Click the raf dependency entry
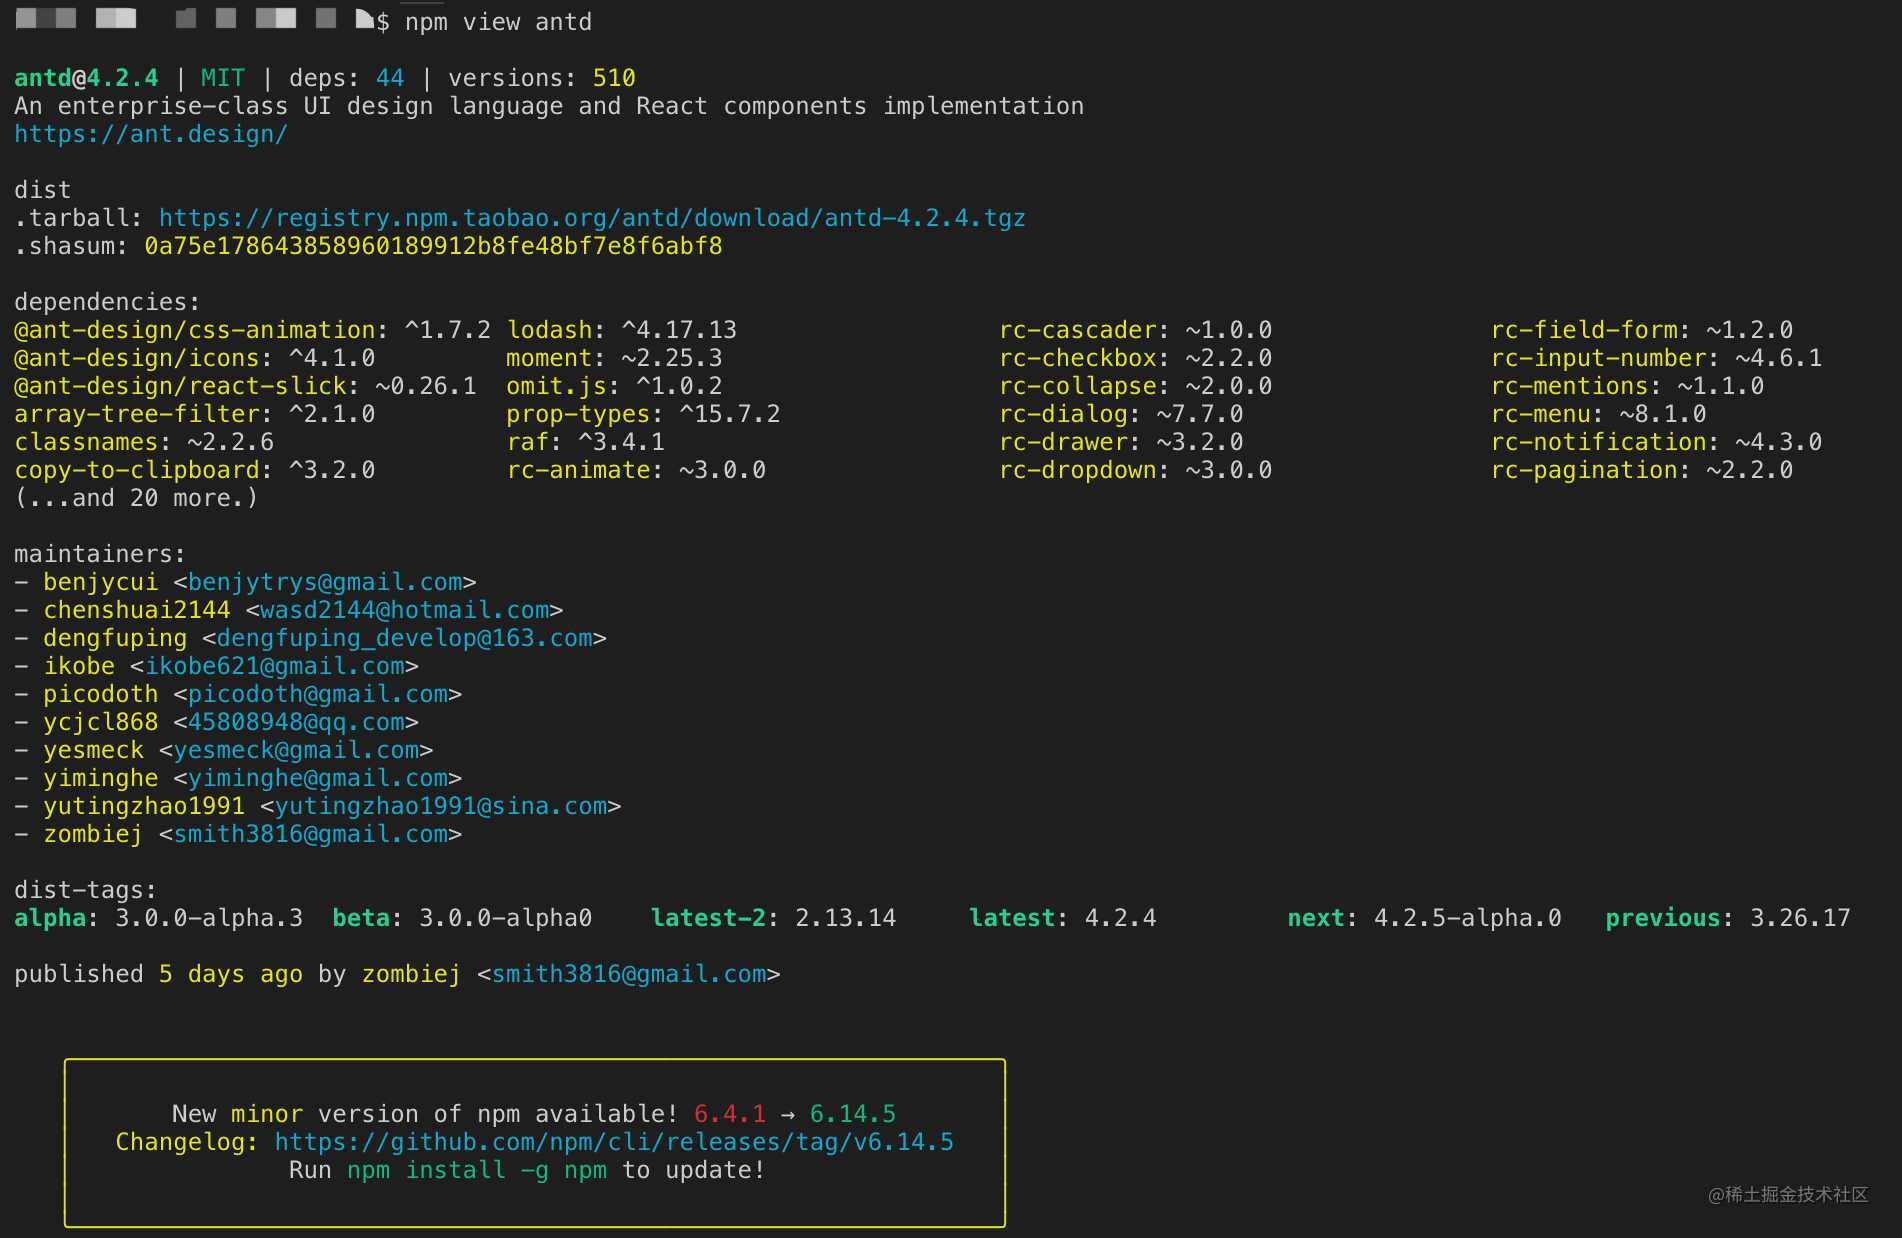Screen dimensions: 1902x1238 pyautogui.click(x=585, y=442)
